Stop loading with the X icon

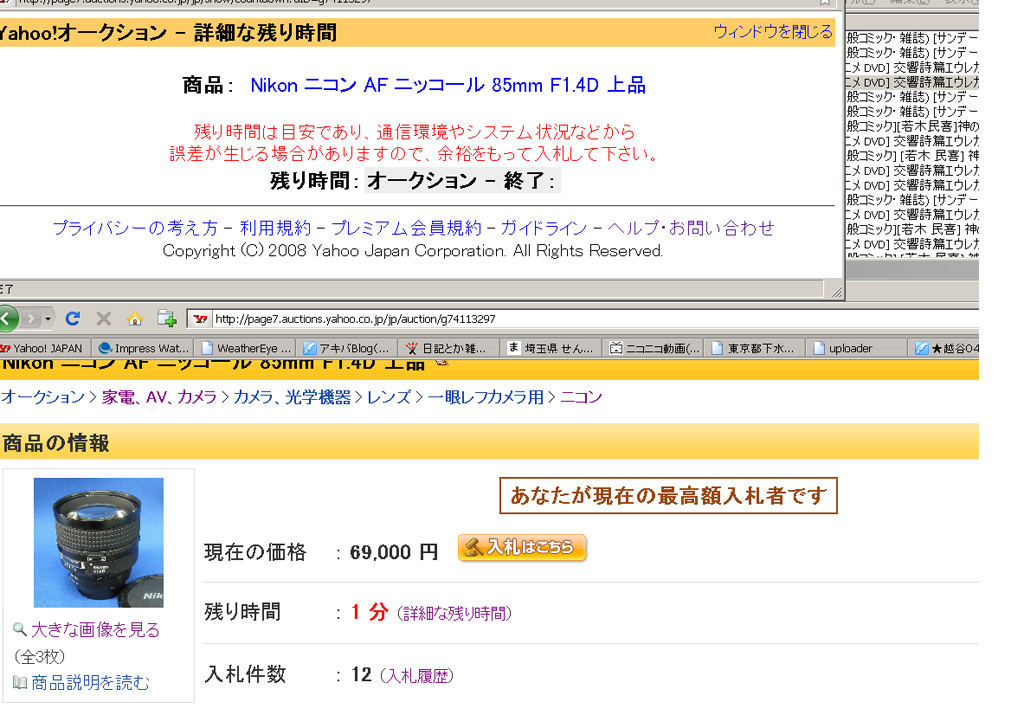(104, 319)
